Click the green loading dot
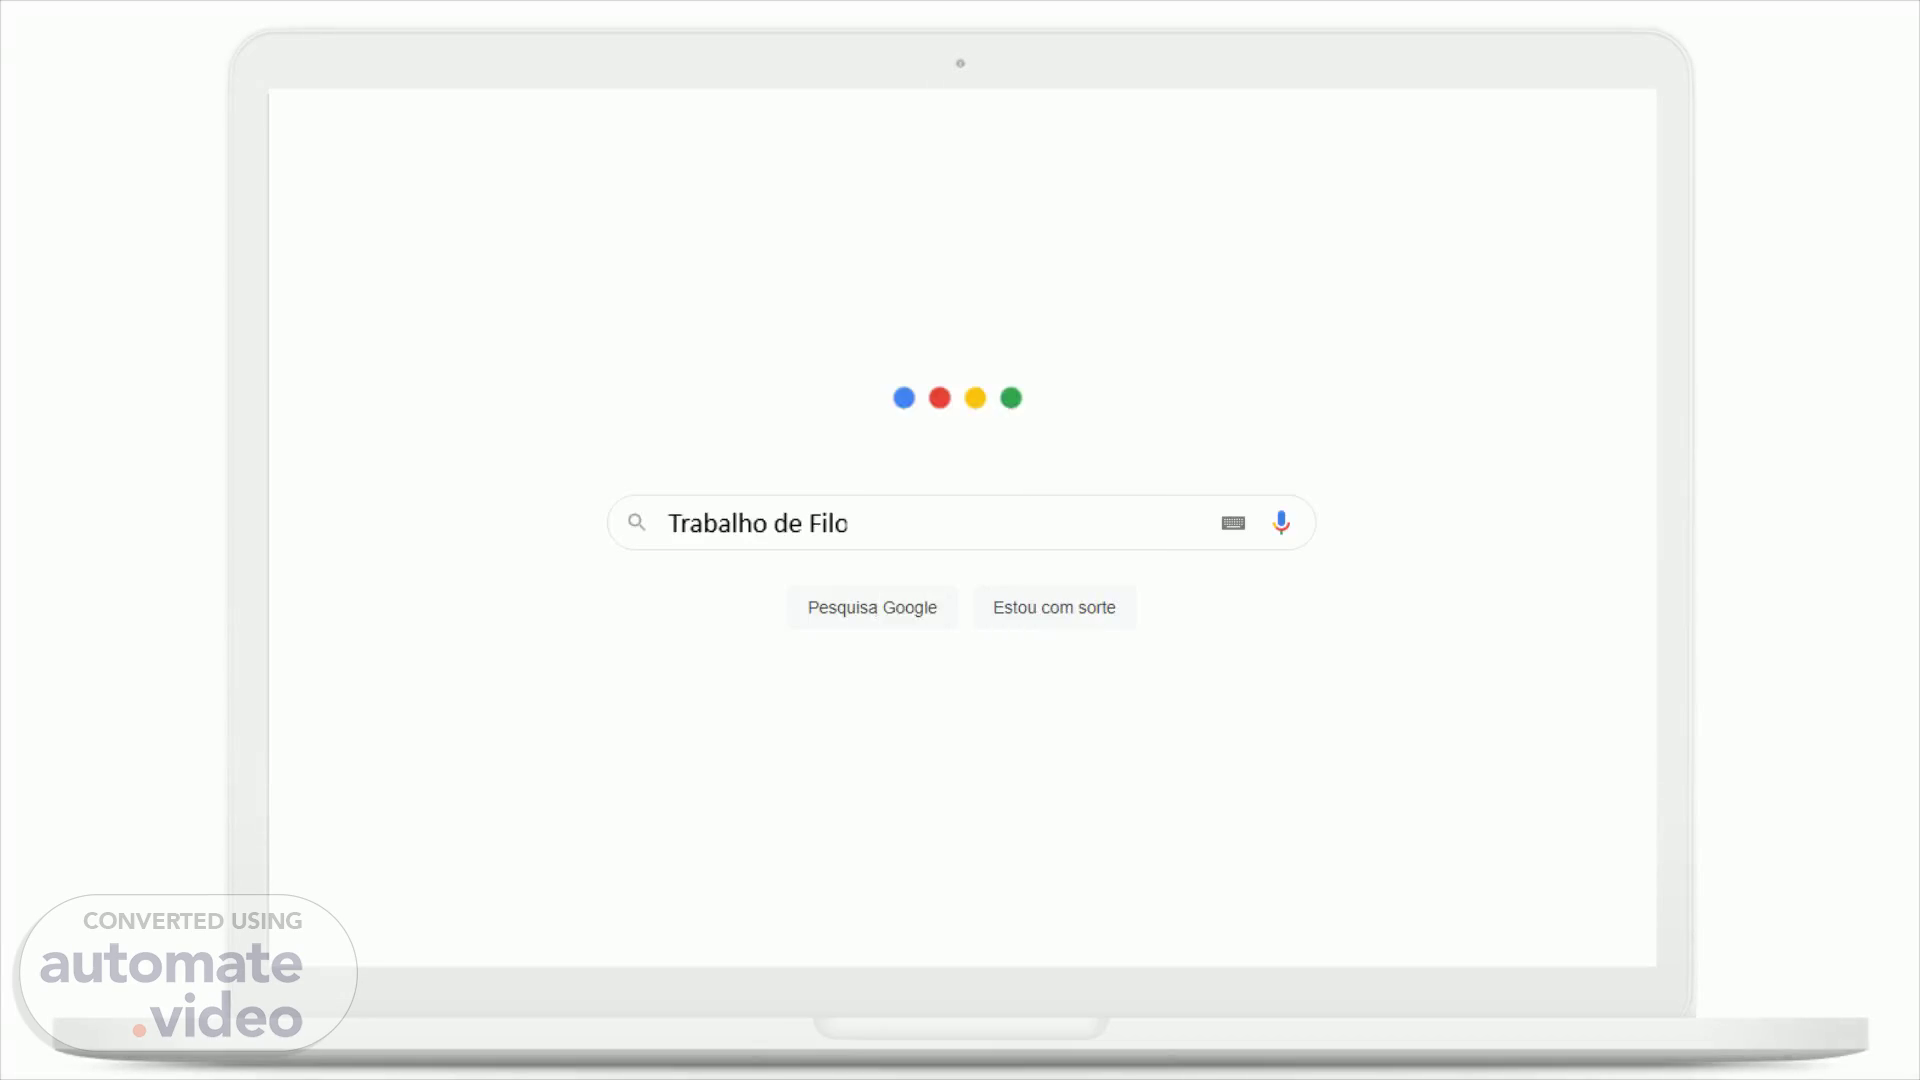Screen dimensions: 1920x1080 pyautogui.click(x=1011, y=398)
